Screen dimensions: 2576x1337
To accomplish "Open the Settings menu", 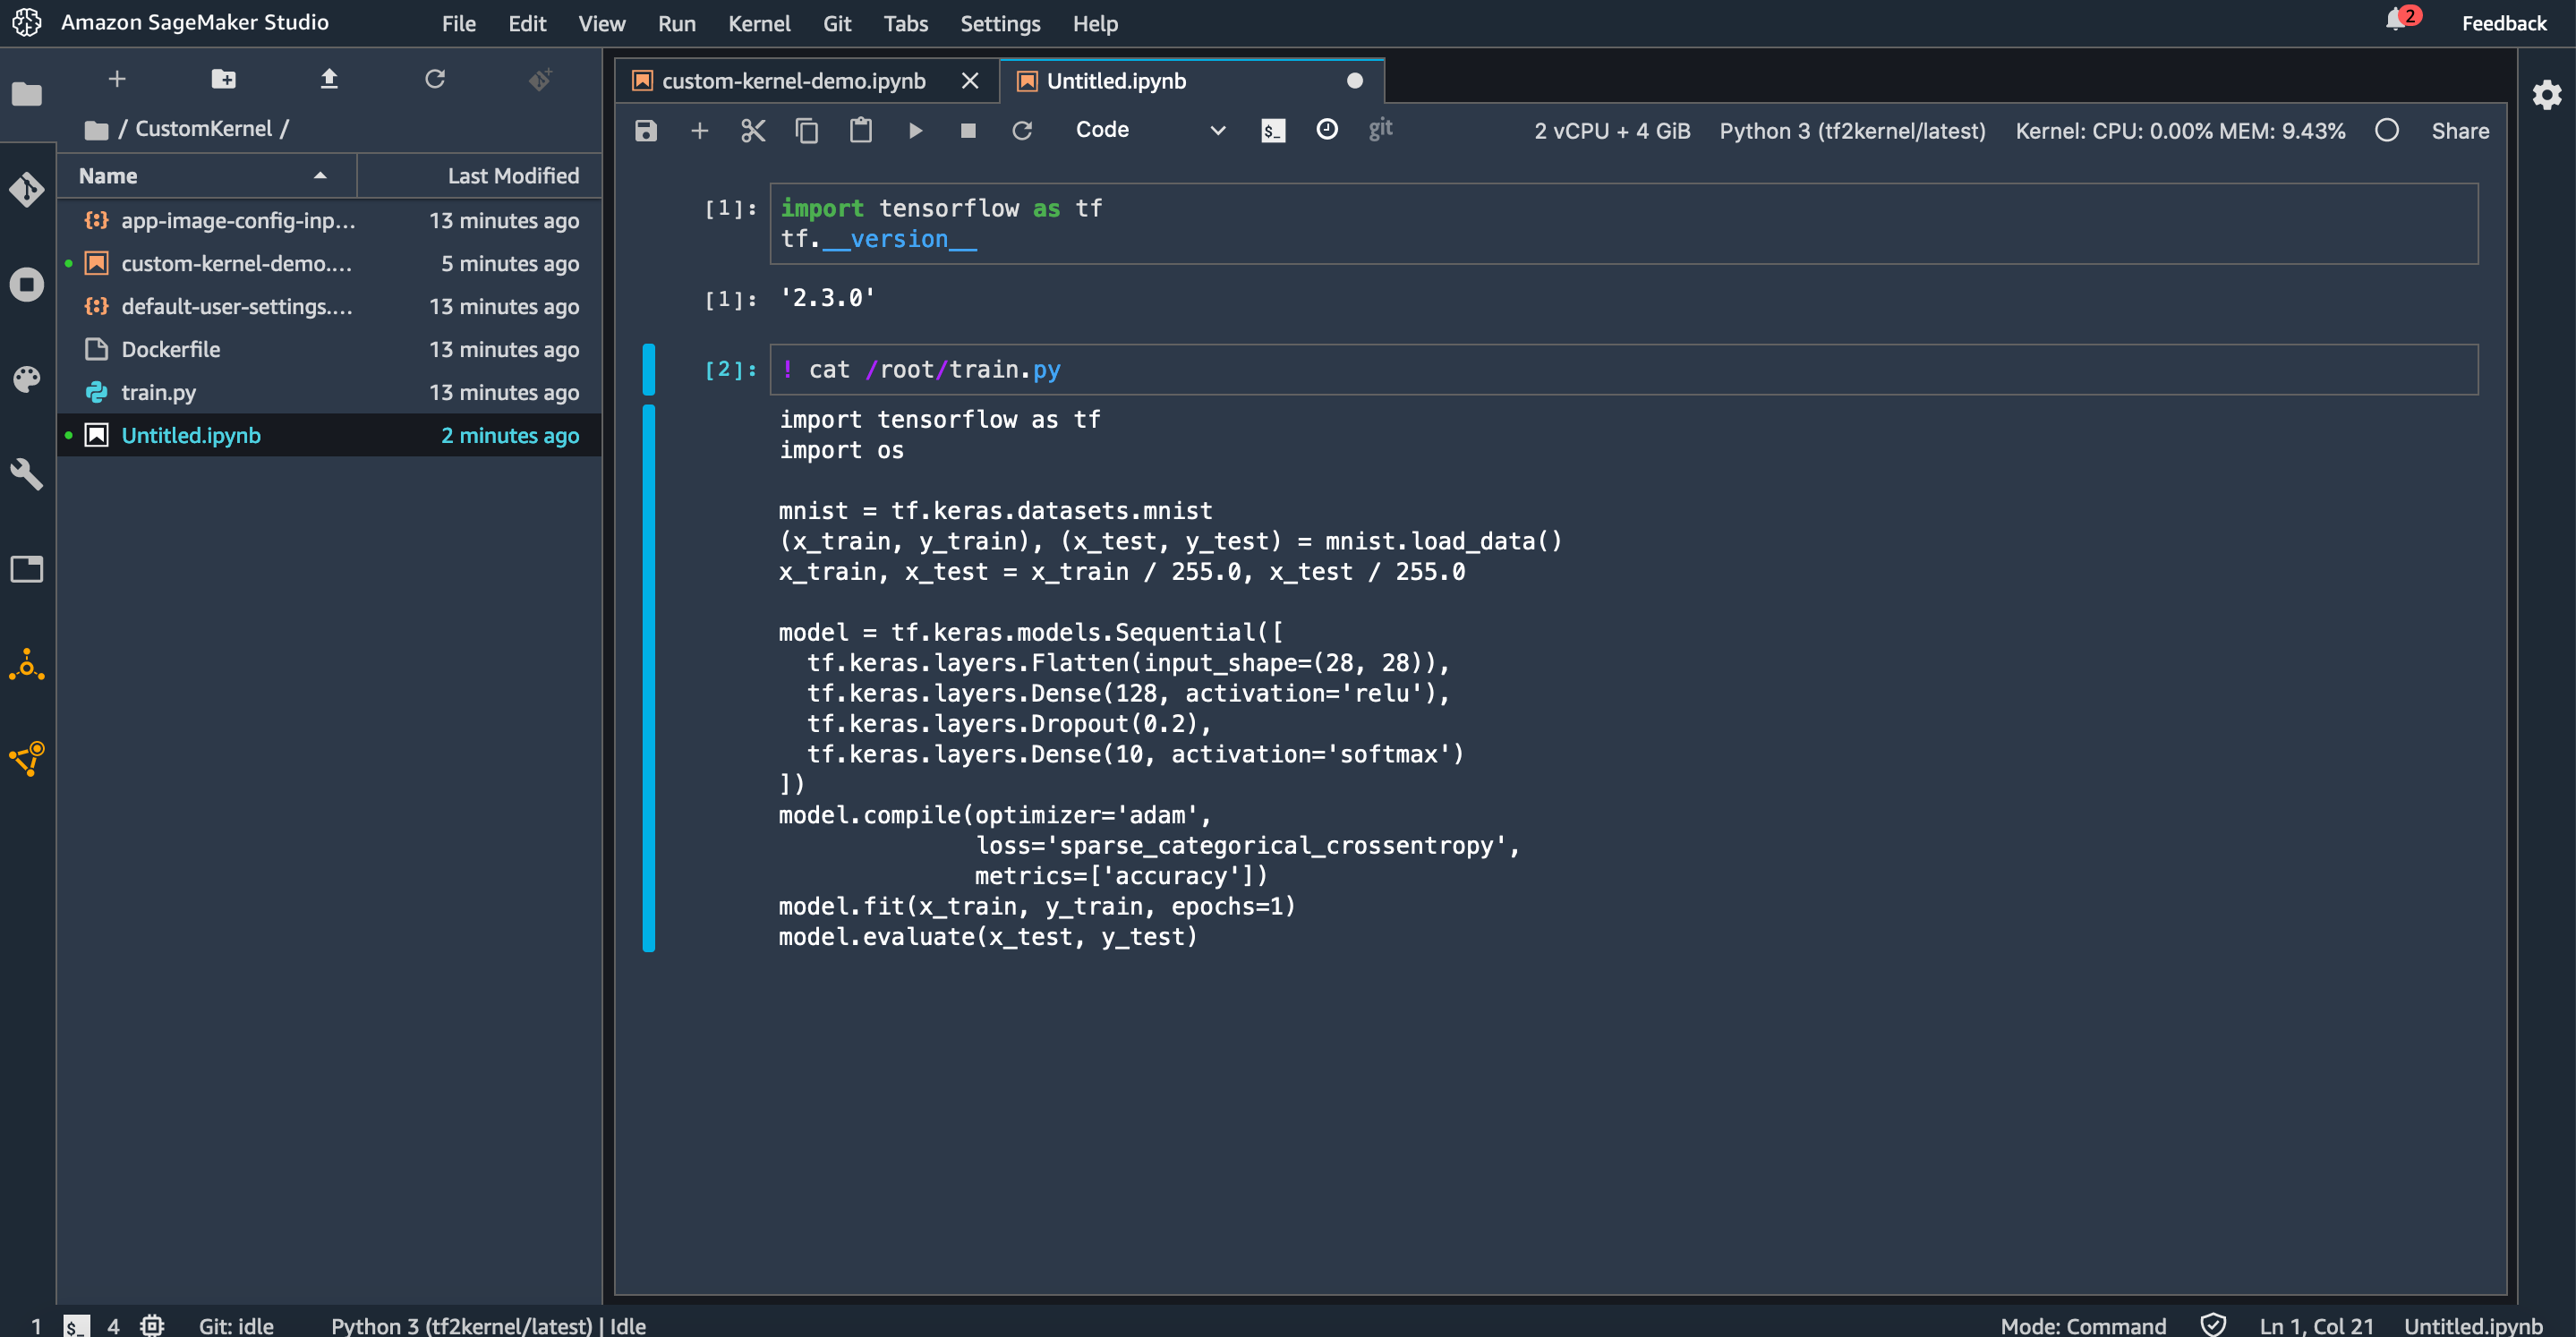I will pos(1000,23).
